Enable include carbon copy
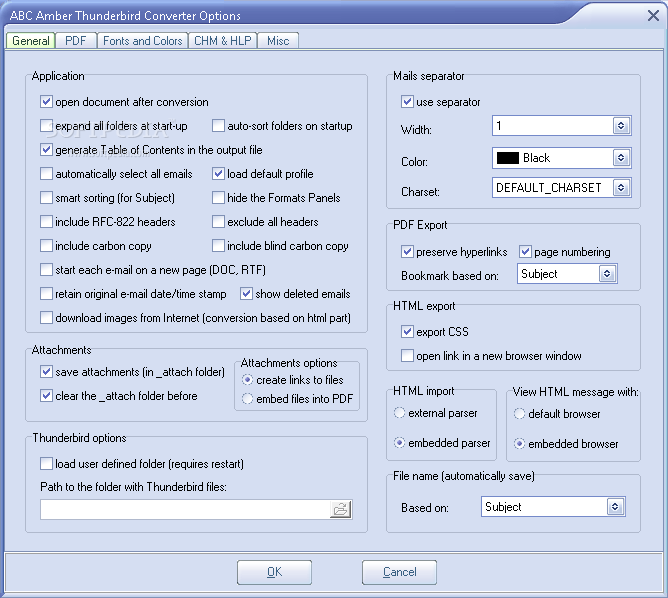Viewport: 668px width, 598px height. click(x=46, y=246)
